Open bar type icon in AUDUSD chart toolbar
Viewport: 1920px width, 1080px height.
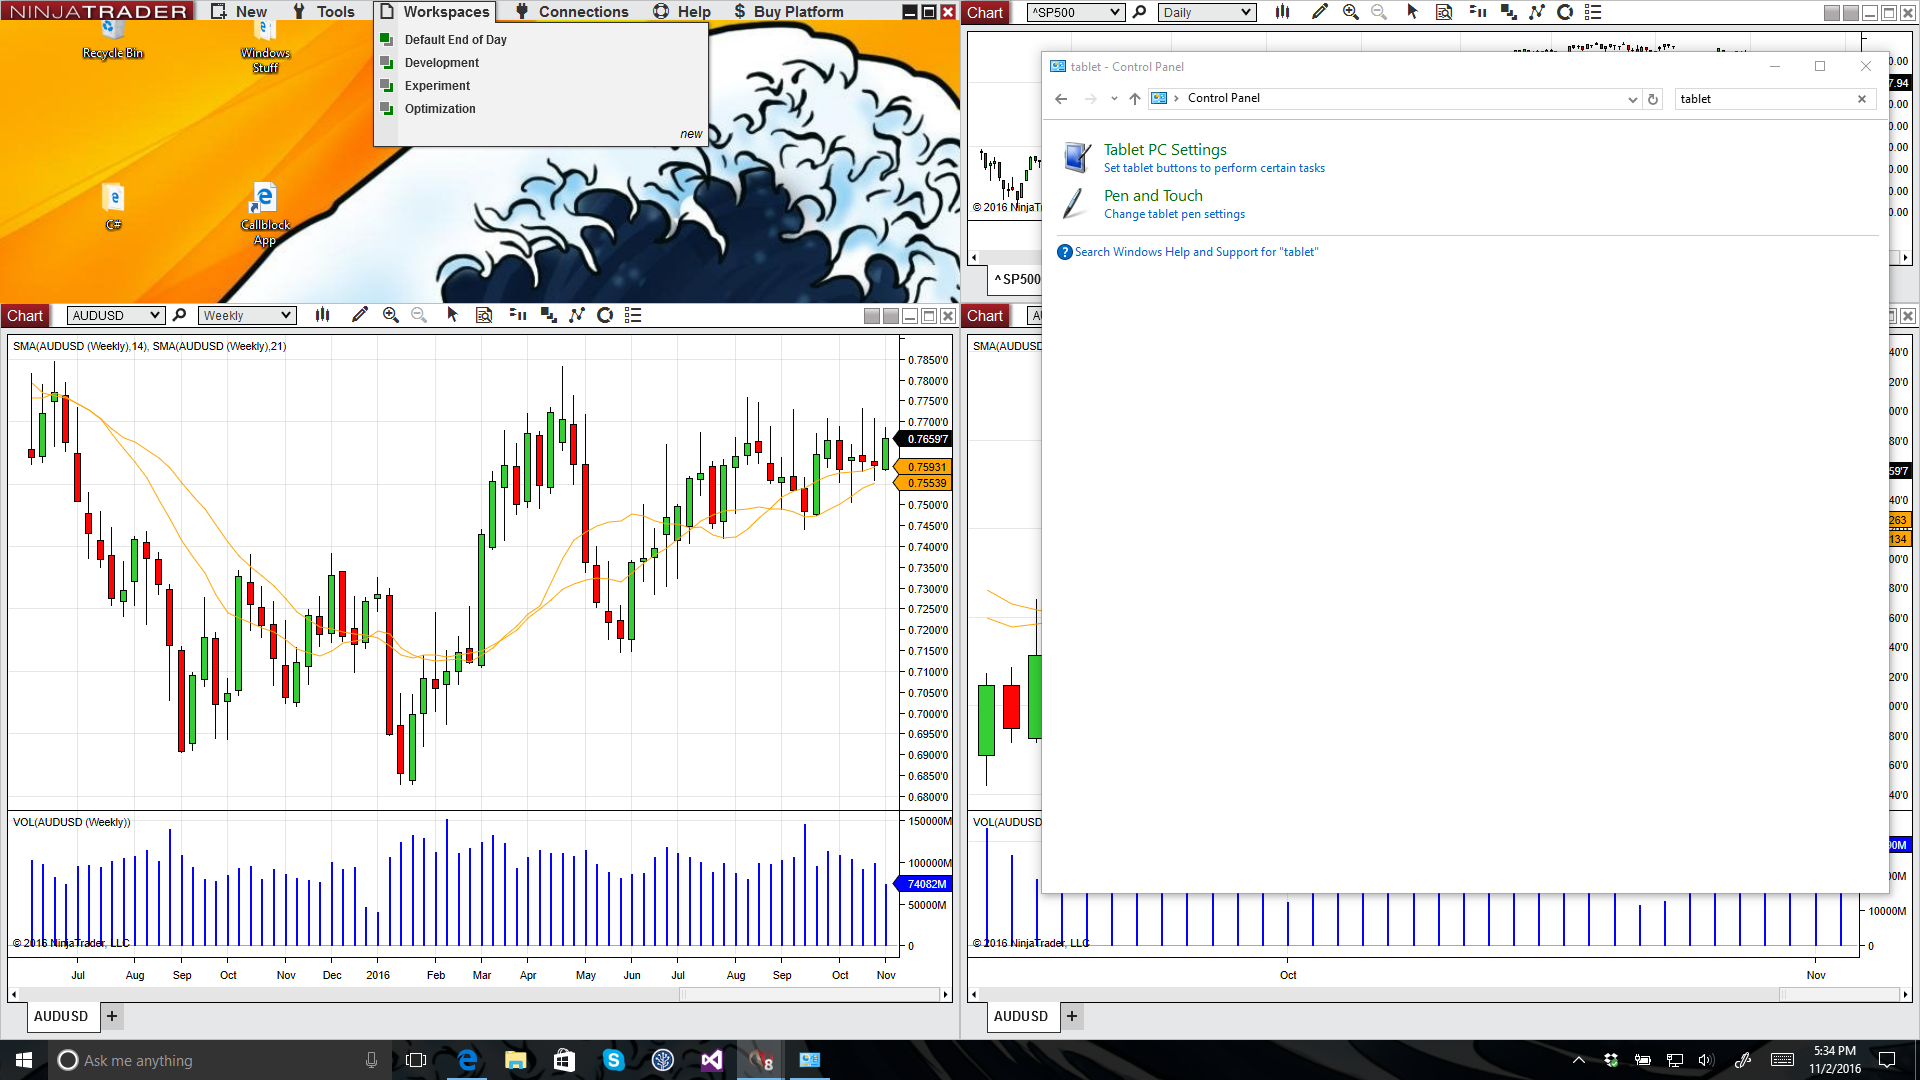322,315
